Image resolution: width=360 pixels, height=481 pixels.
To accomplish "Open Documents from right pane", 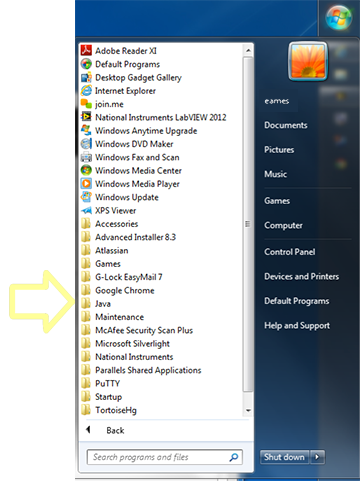I will (x=286, y=125).
